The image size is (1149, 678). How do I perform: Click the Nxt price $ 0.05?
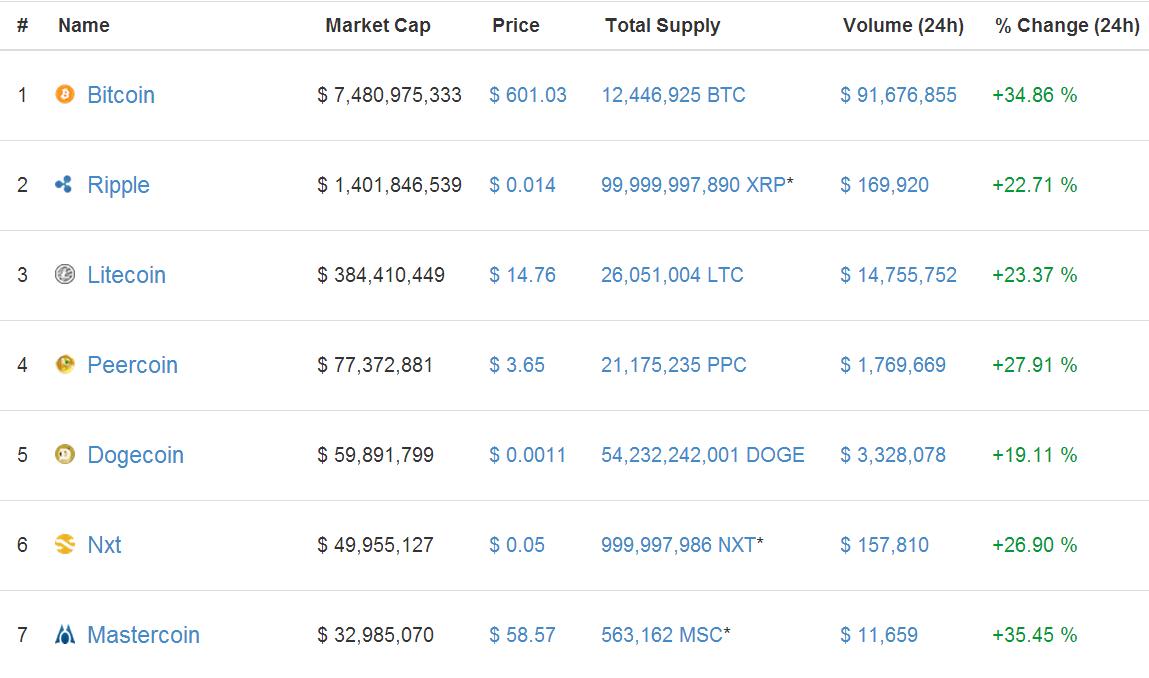point(517,545)
